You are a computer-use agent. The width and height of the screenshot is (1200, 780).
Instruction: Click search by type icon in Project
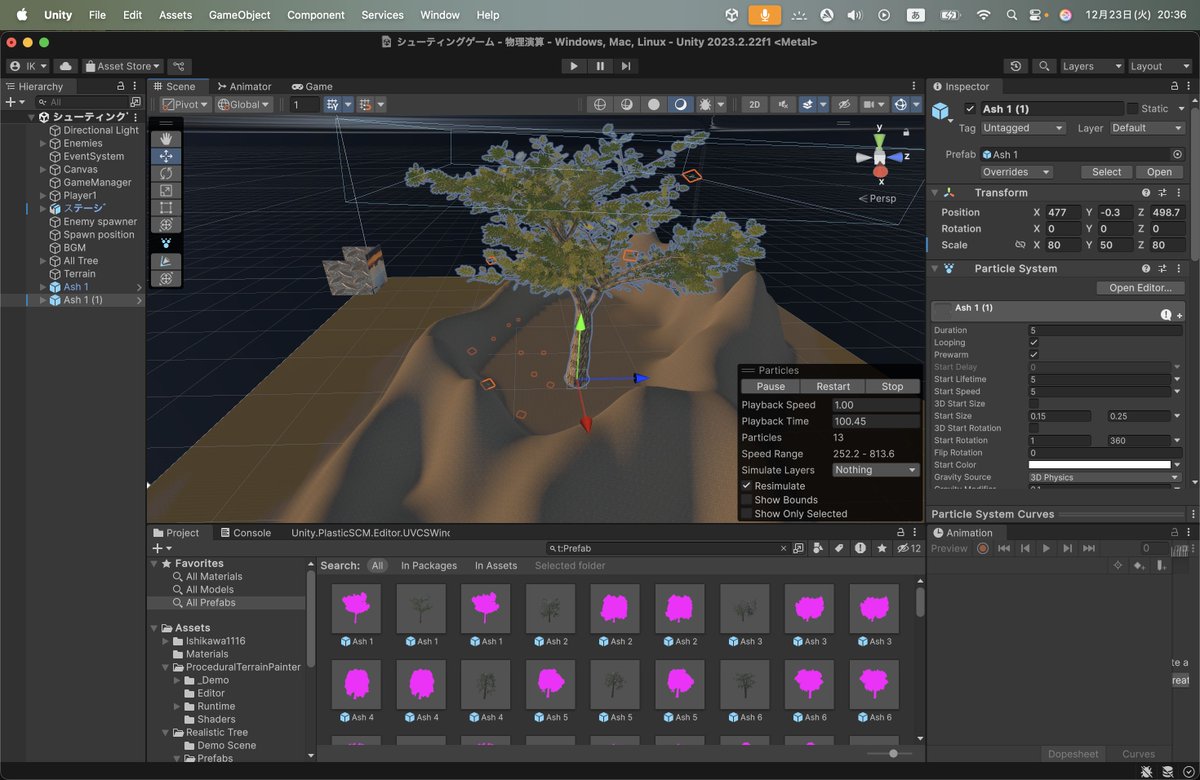tap(818, 548)
